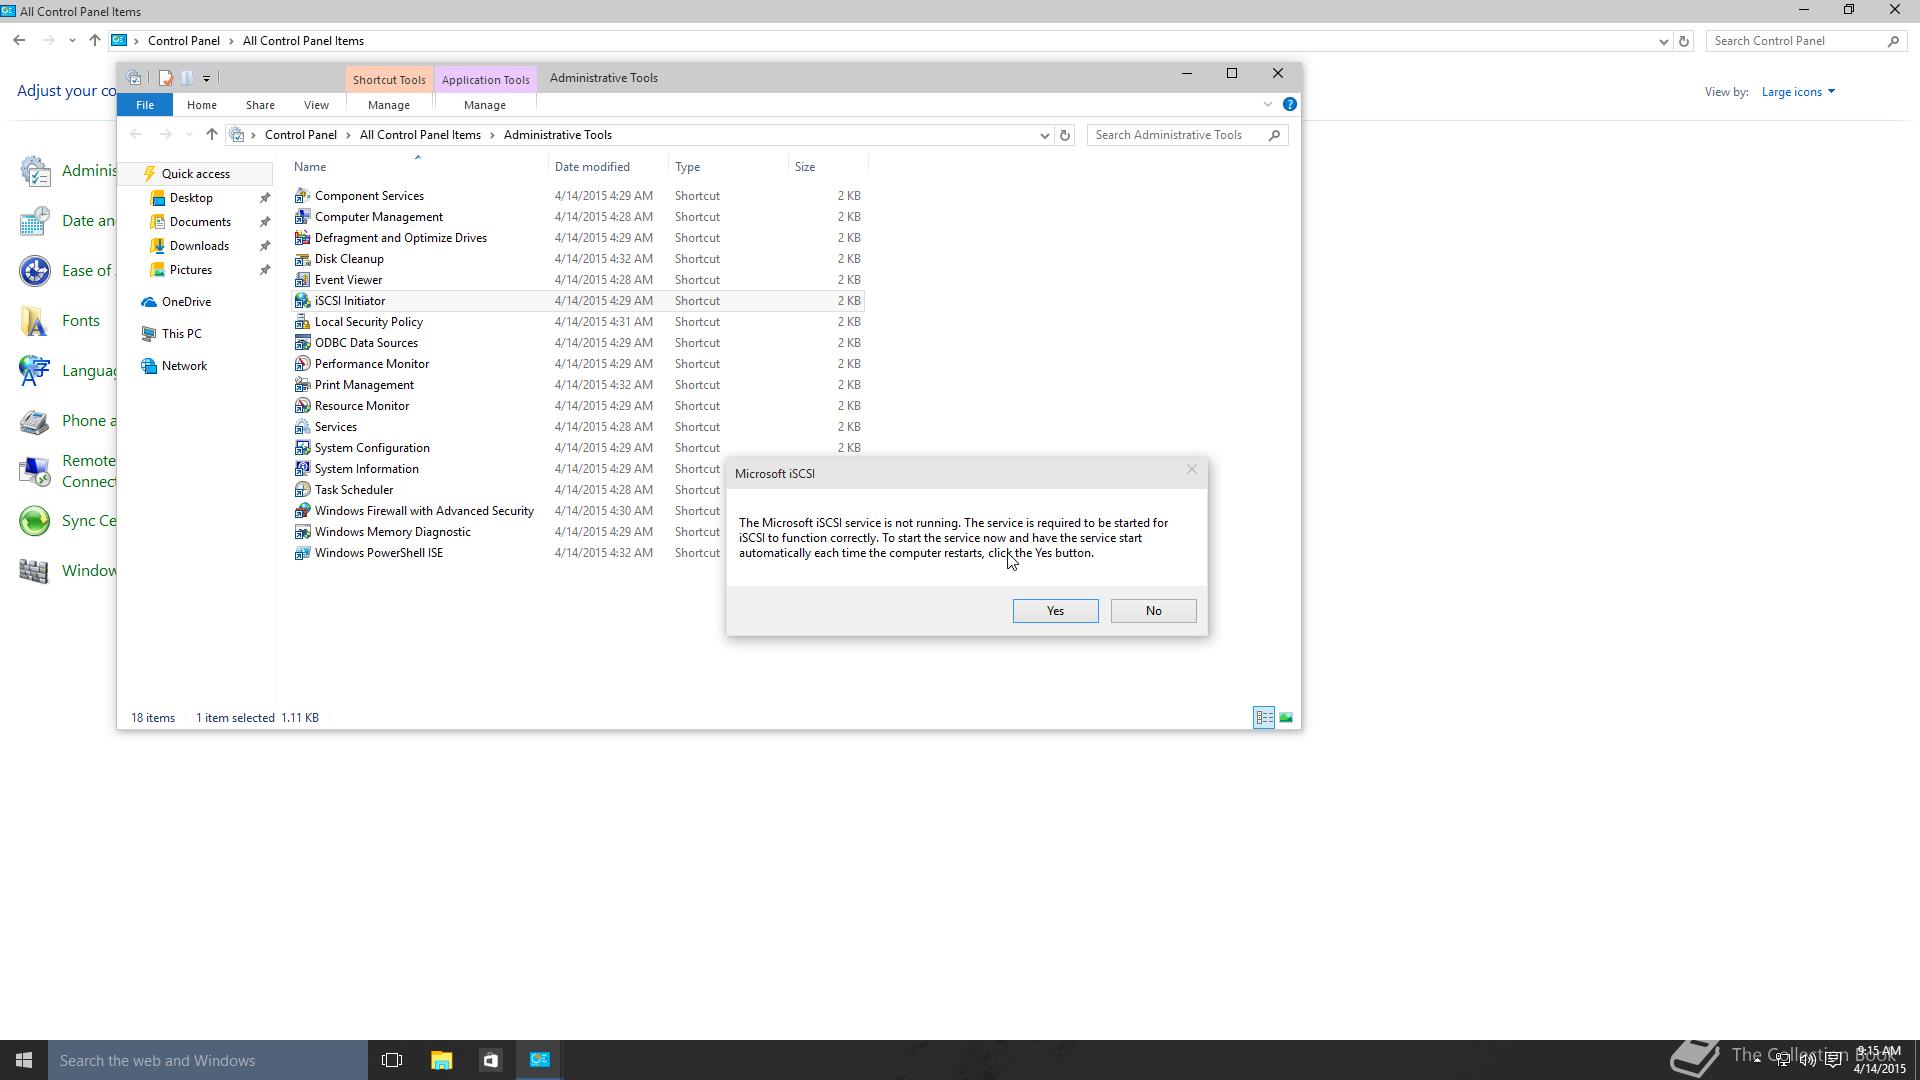Refresh the Administrative Tools folder view

pos(1065,135)
